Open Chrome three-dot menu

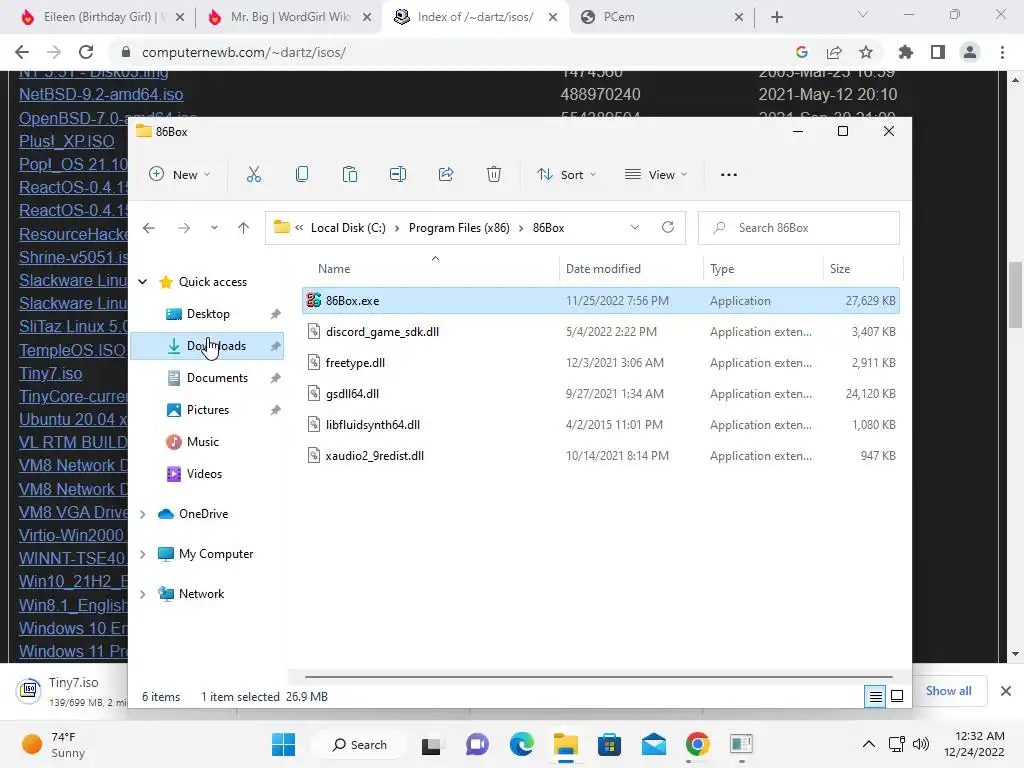(x=1002, y=52)
